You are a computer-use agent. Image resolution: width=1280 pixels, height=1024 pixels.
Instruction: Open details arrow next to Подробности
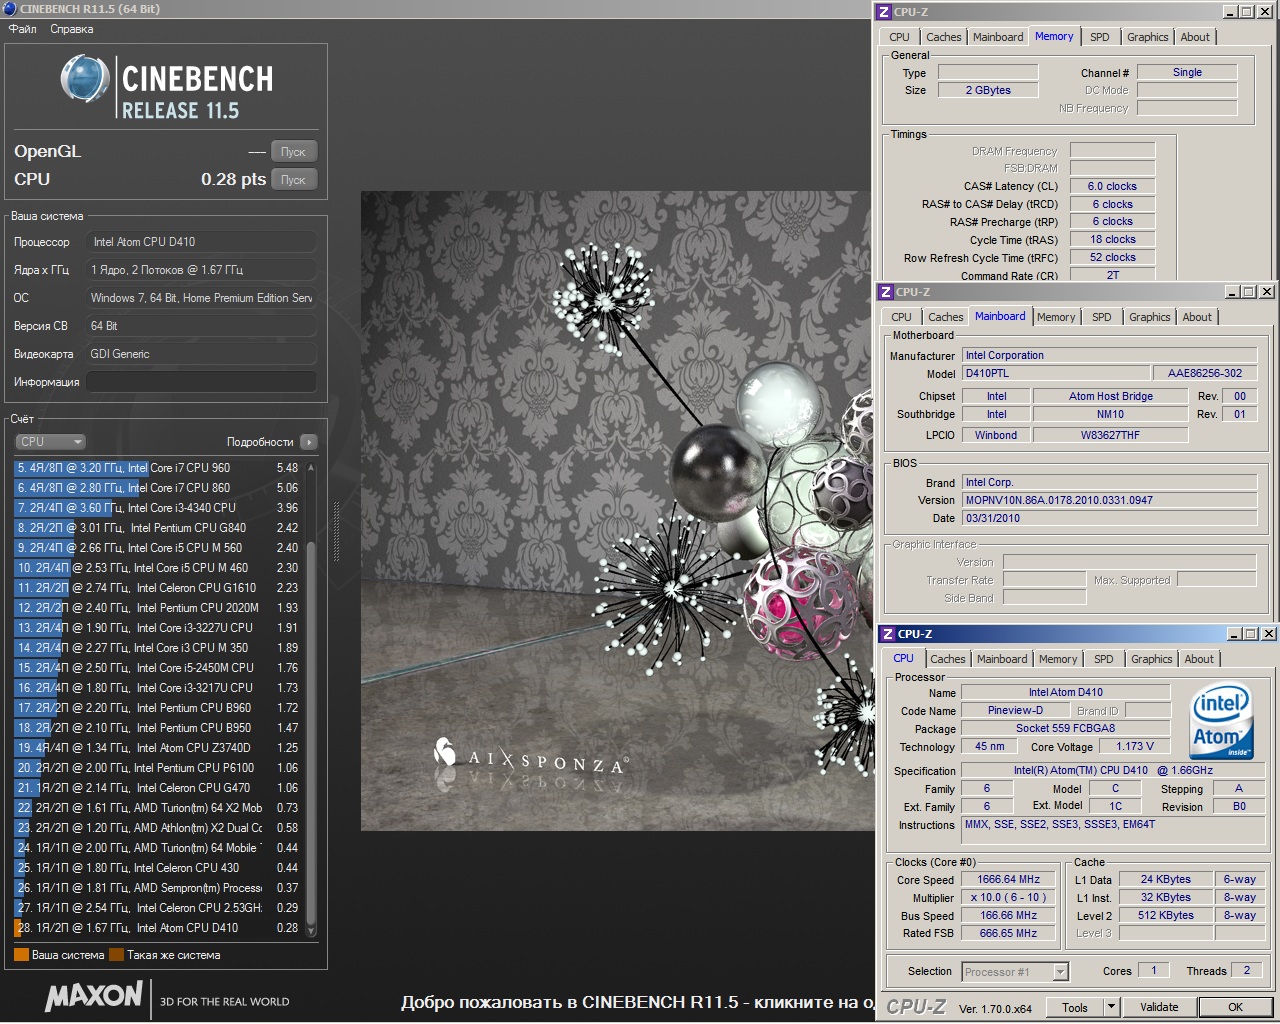pos(308,442)
